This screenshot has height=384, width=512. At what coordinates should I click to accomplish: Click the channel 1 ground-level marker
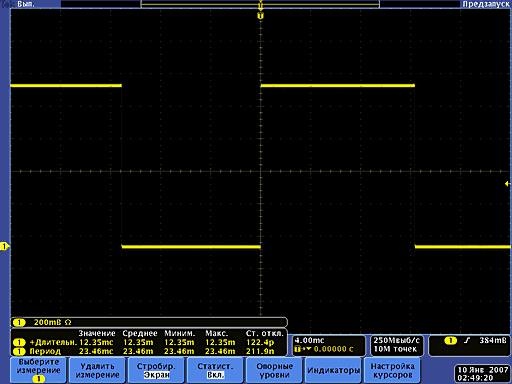[x=4, y=246]
